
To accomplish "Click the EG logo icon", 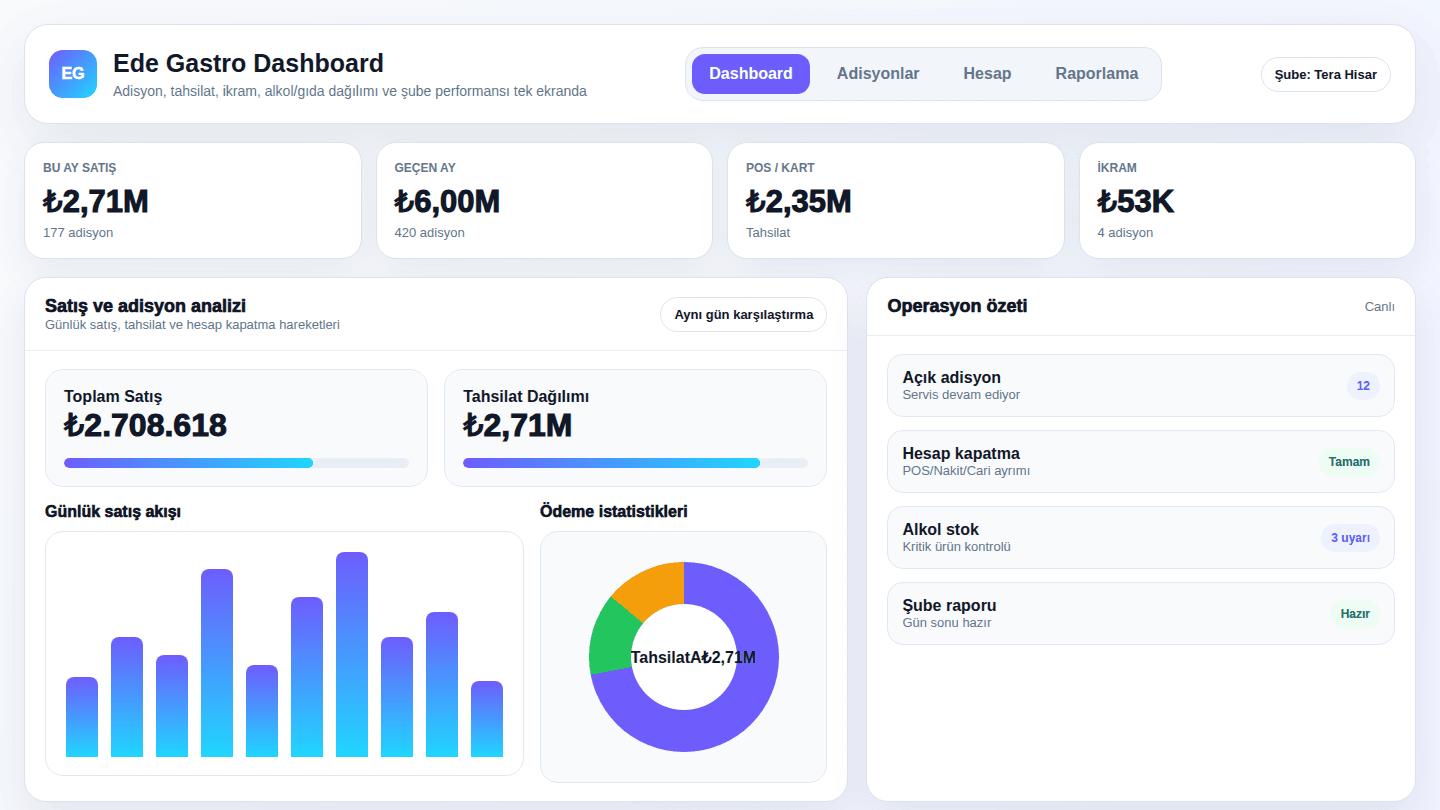I will (73, 74).
